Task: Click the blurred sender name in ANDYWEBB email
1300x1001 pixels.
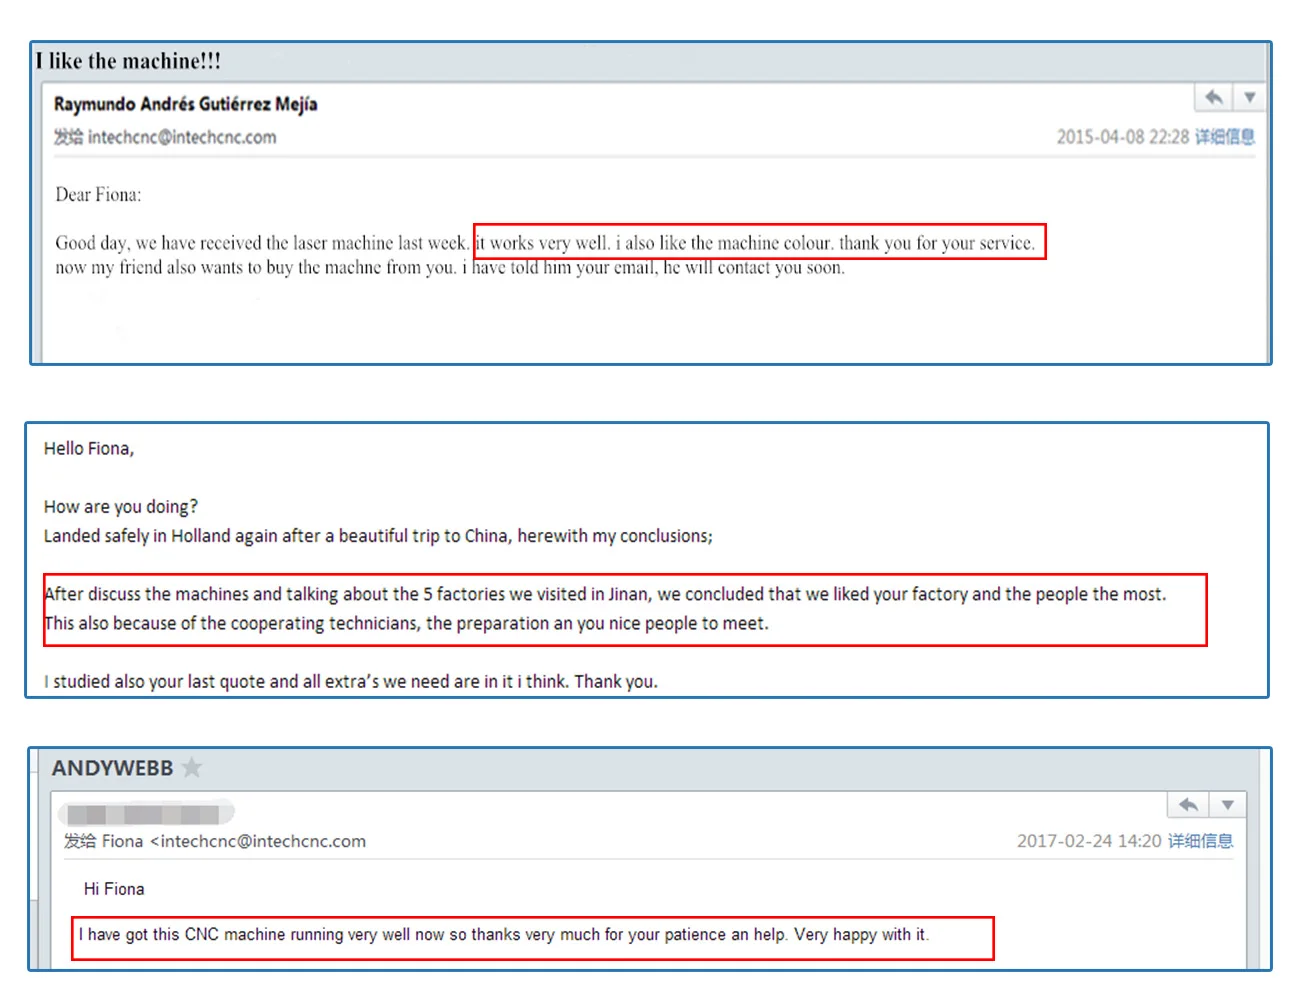Action: 146,813
